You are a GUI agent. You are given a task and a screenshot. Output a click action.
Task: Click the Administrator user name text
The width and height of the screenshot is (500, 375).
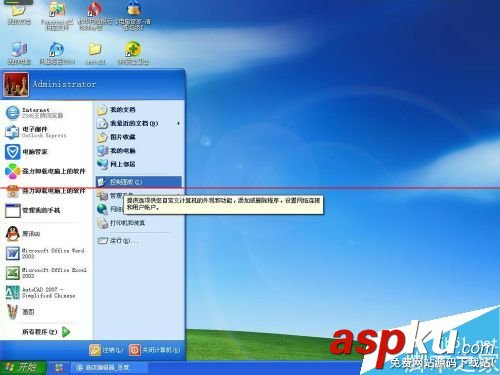[x=64, y=84]
